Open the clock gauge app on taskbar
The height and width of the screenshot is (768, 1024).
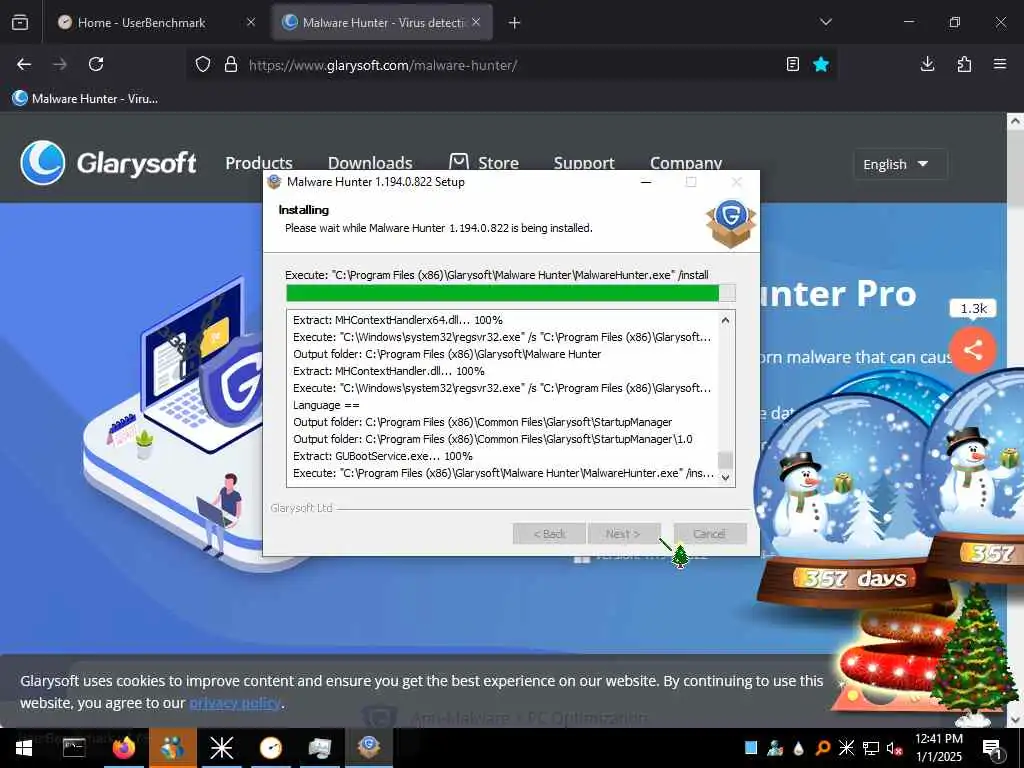point(270,748)
